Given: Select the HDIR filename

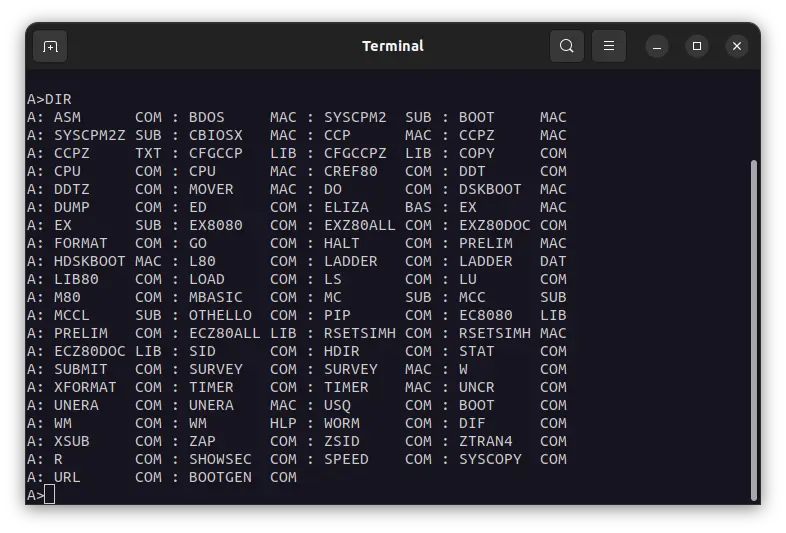Looking at the screenshot, I should click(x=341, y=351).
